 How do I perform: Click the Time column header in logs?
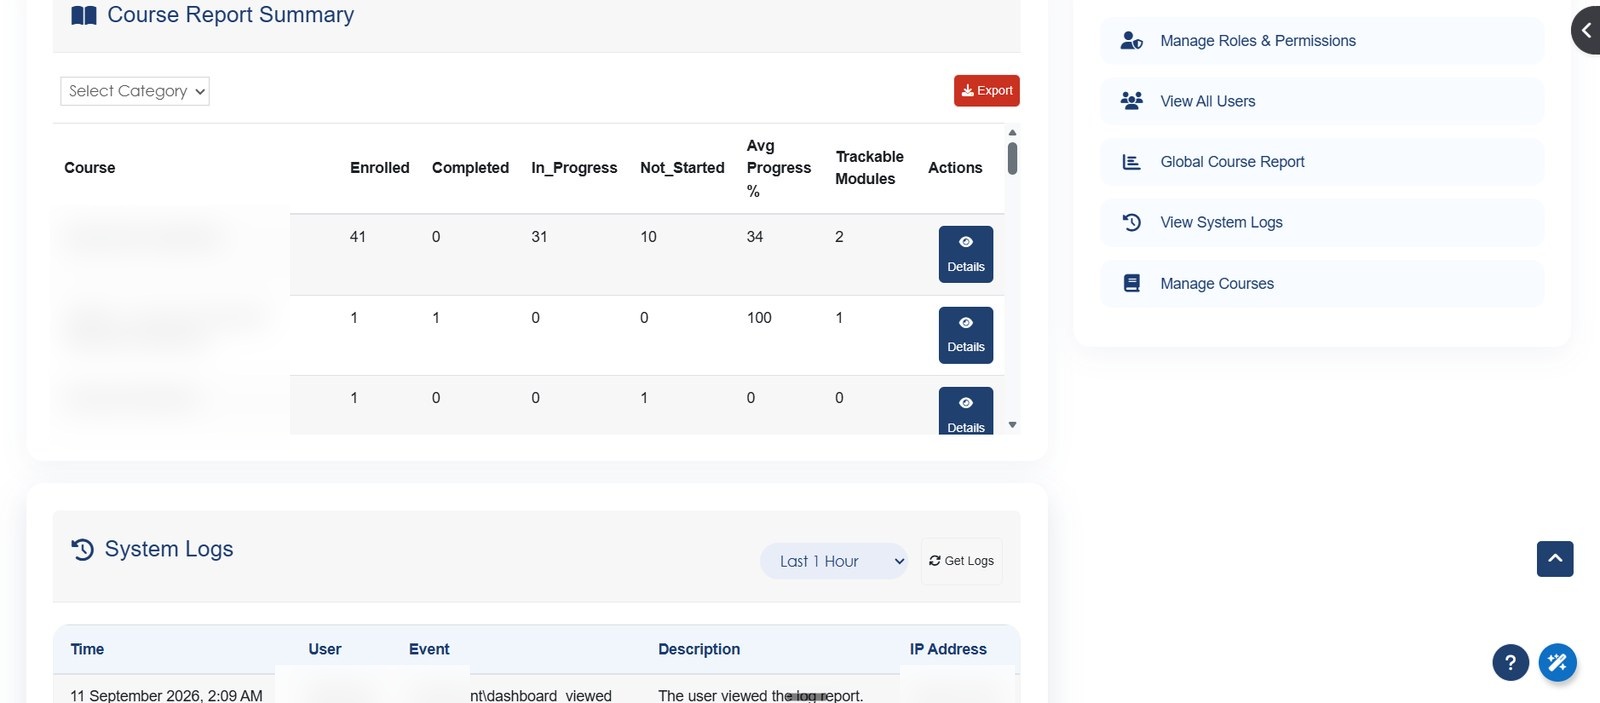point(87,649)
